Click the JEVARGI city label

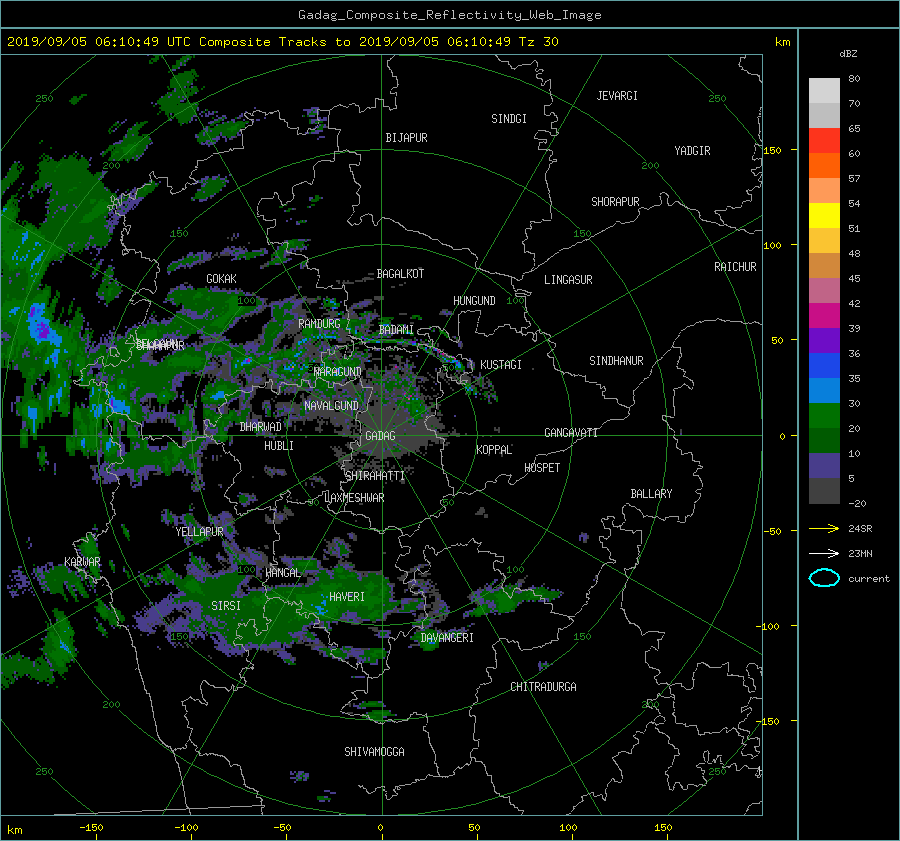[x=617, y=96]
